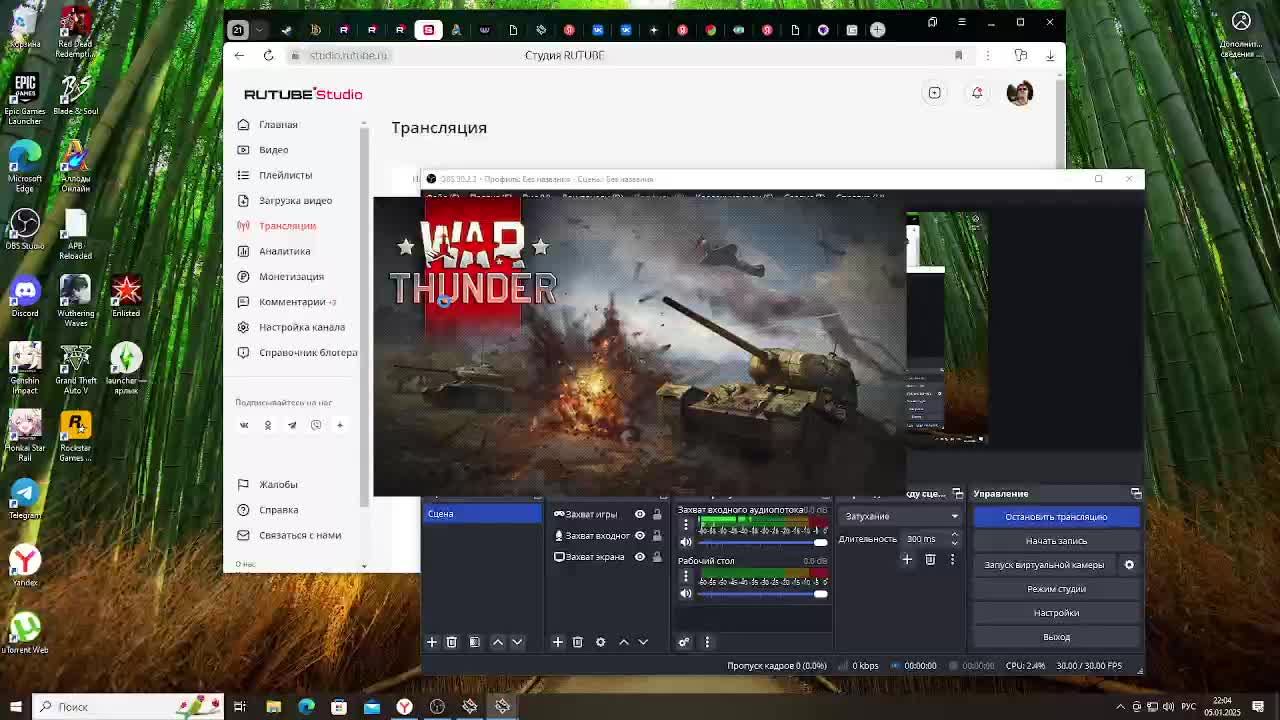Image resolution: width=1280 pixels, height=720 pixels.
Task: Add a new scene in OBS
Action: tap(432, 642)
